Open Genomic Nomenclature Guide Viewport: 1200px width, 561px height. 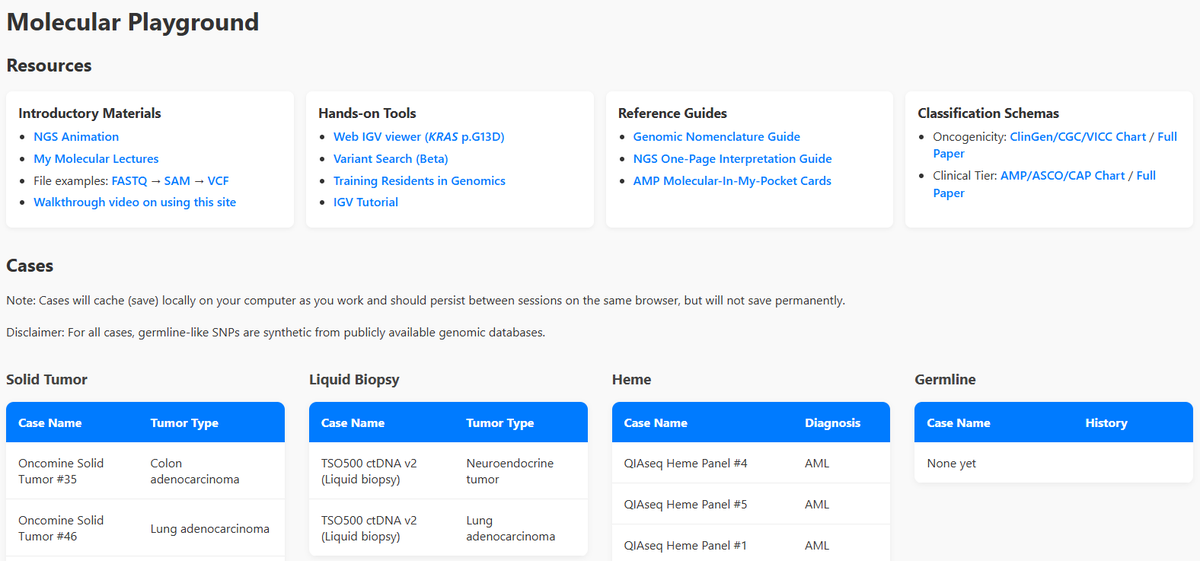(x=716, y=137)
